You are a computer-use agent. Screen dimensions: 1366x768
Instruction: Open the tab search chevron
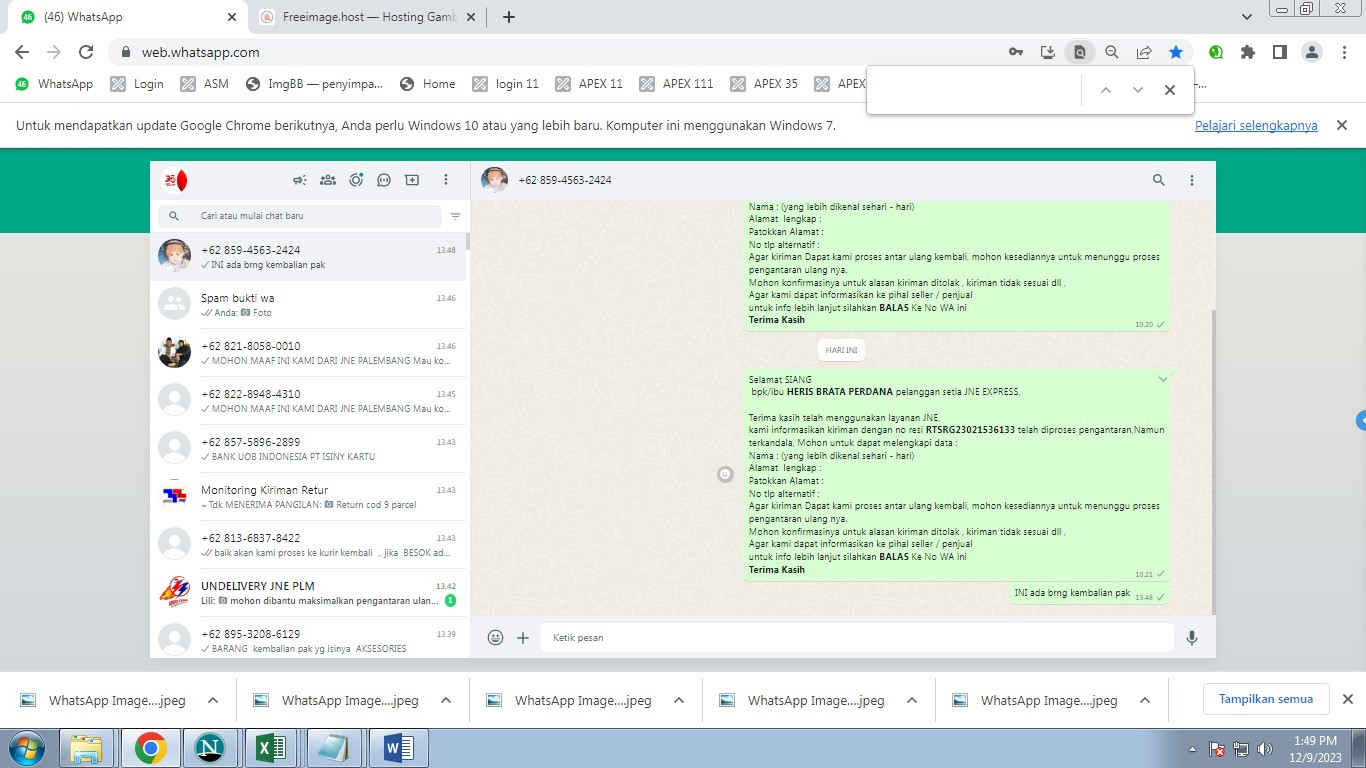click(1247, 17)
